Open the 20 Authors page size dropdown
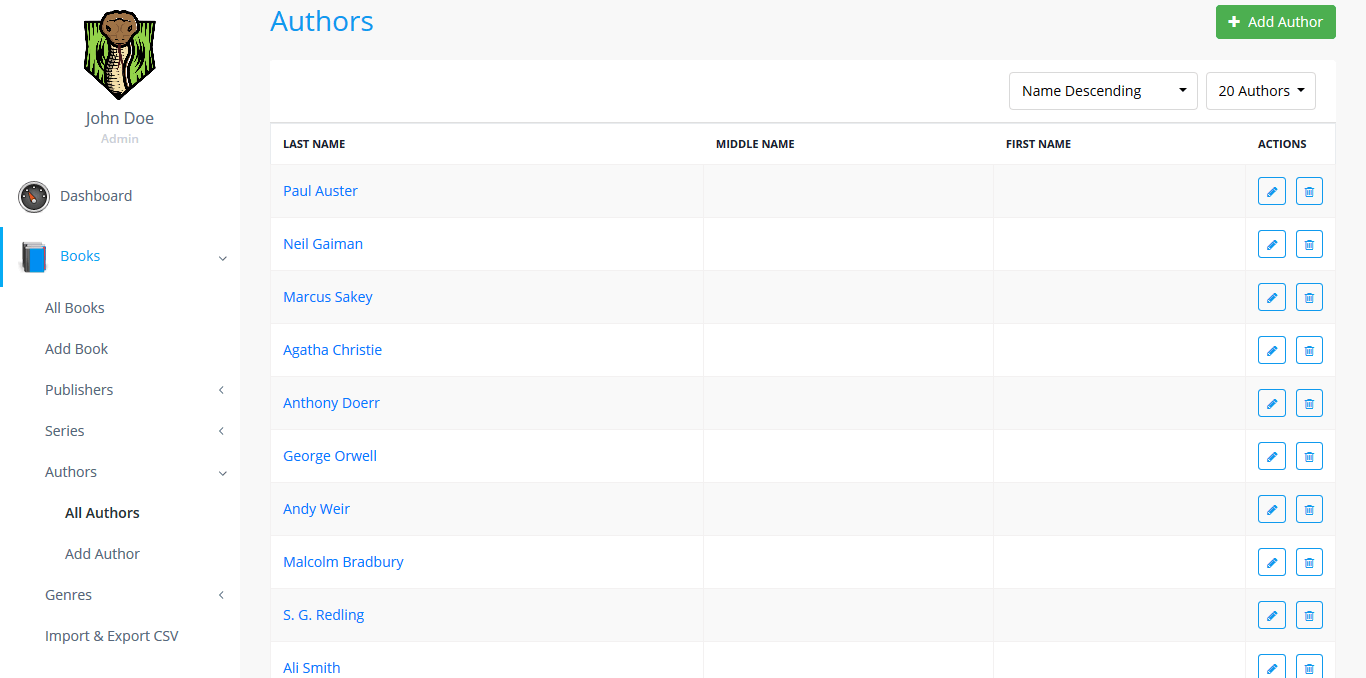The height and width of the screenshot is (678, 1366). (x=1260, y=91)
